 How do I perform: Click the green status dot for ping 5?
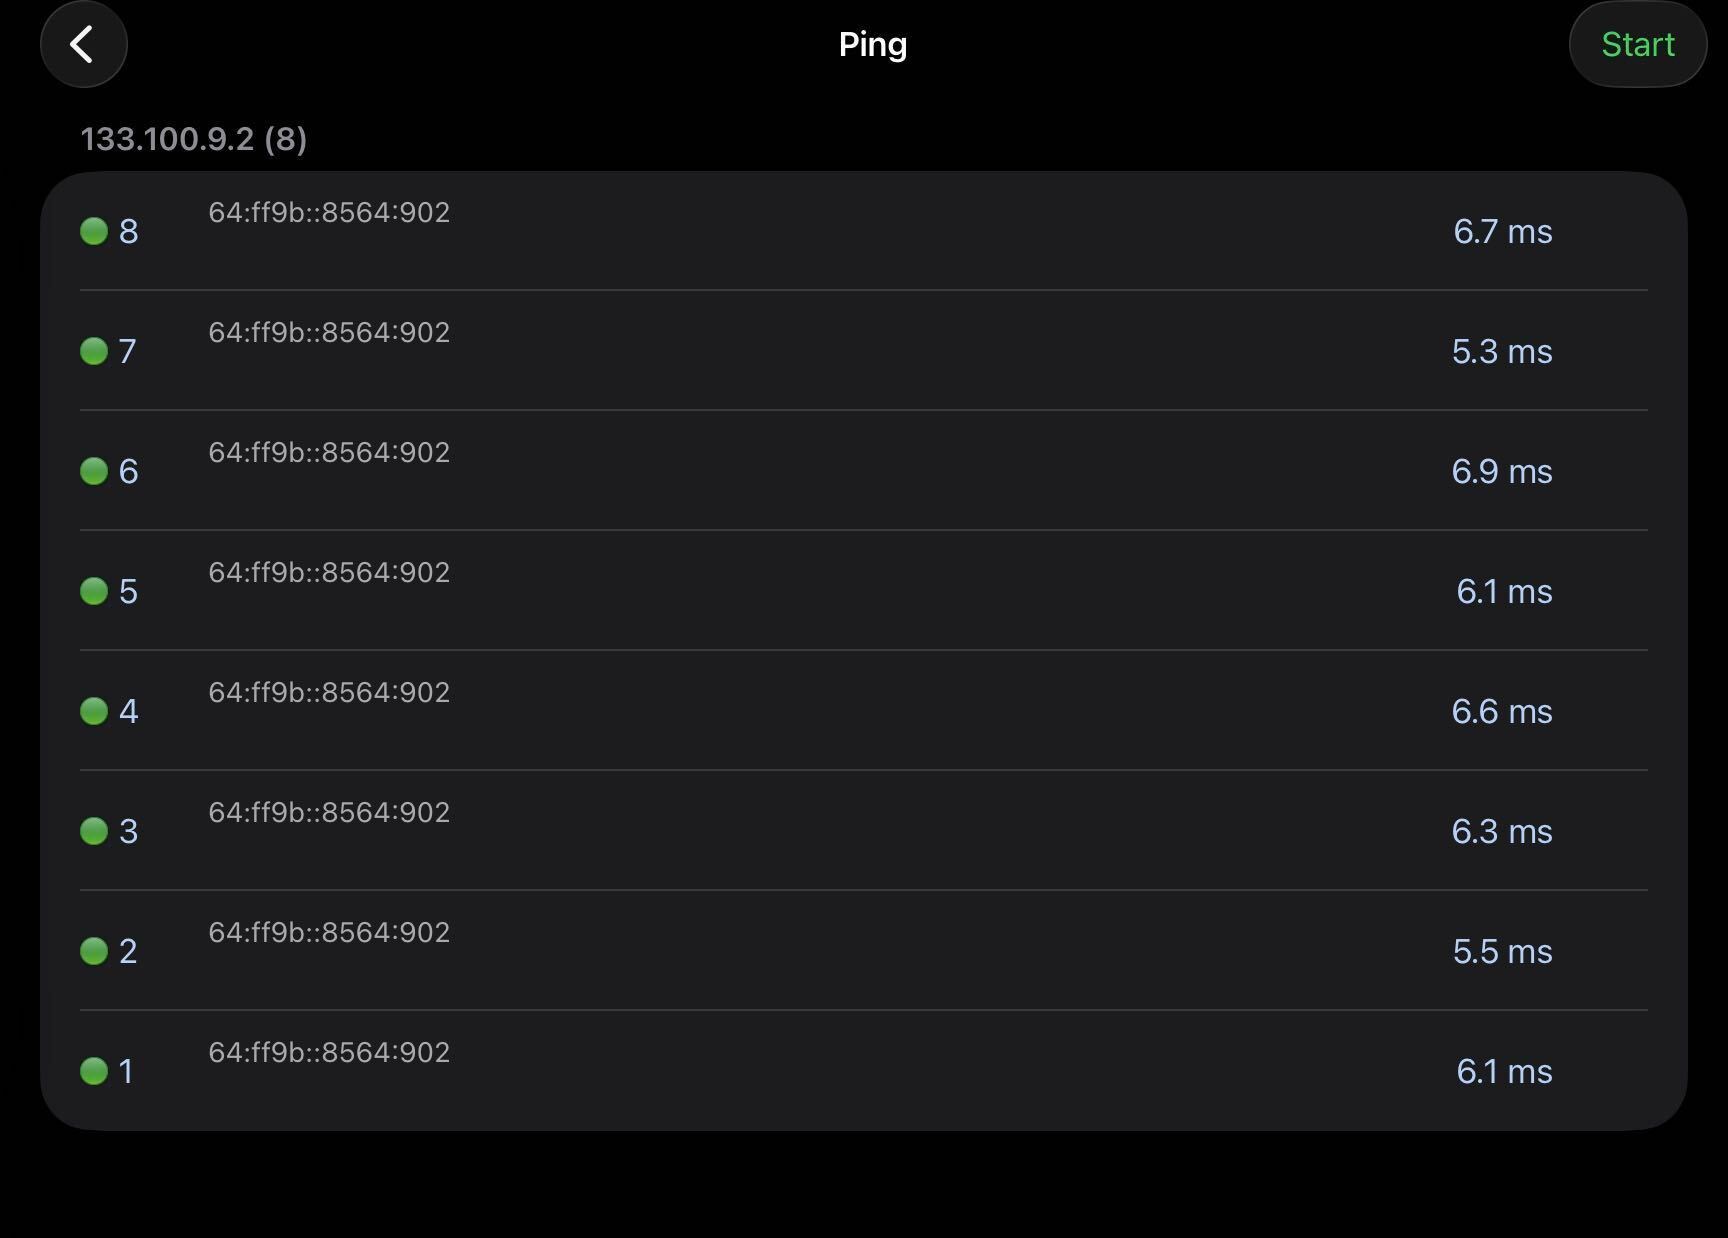(94, 591)
